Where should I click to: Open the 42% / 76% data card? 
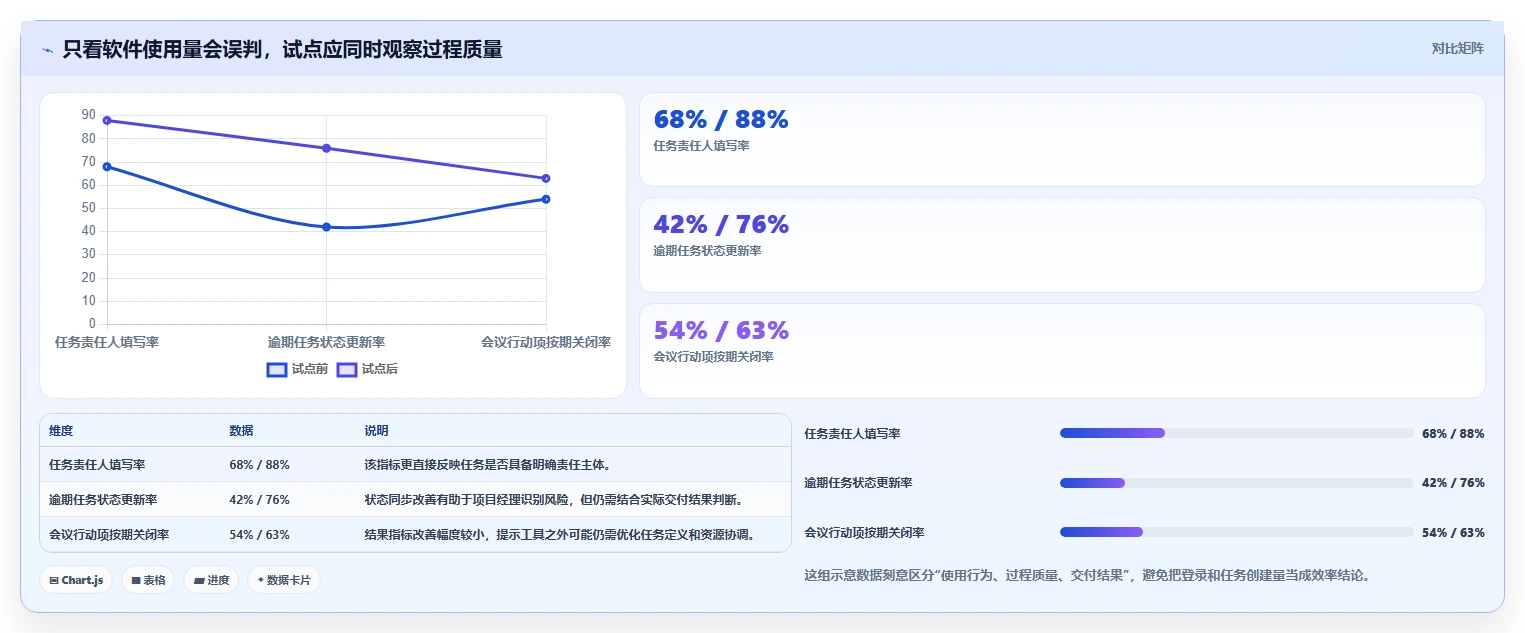tap(1062, 245)
